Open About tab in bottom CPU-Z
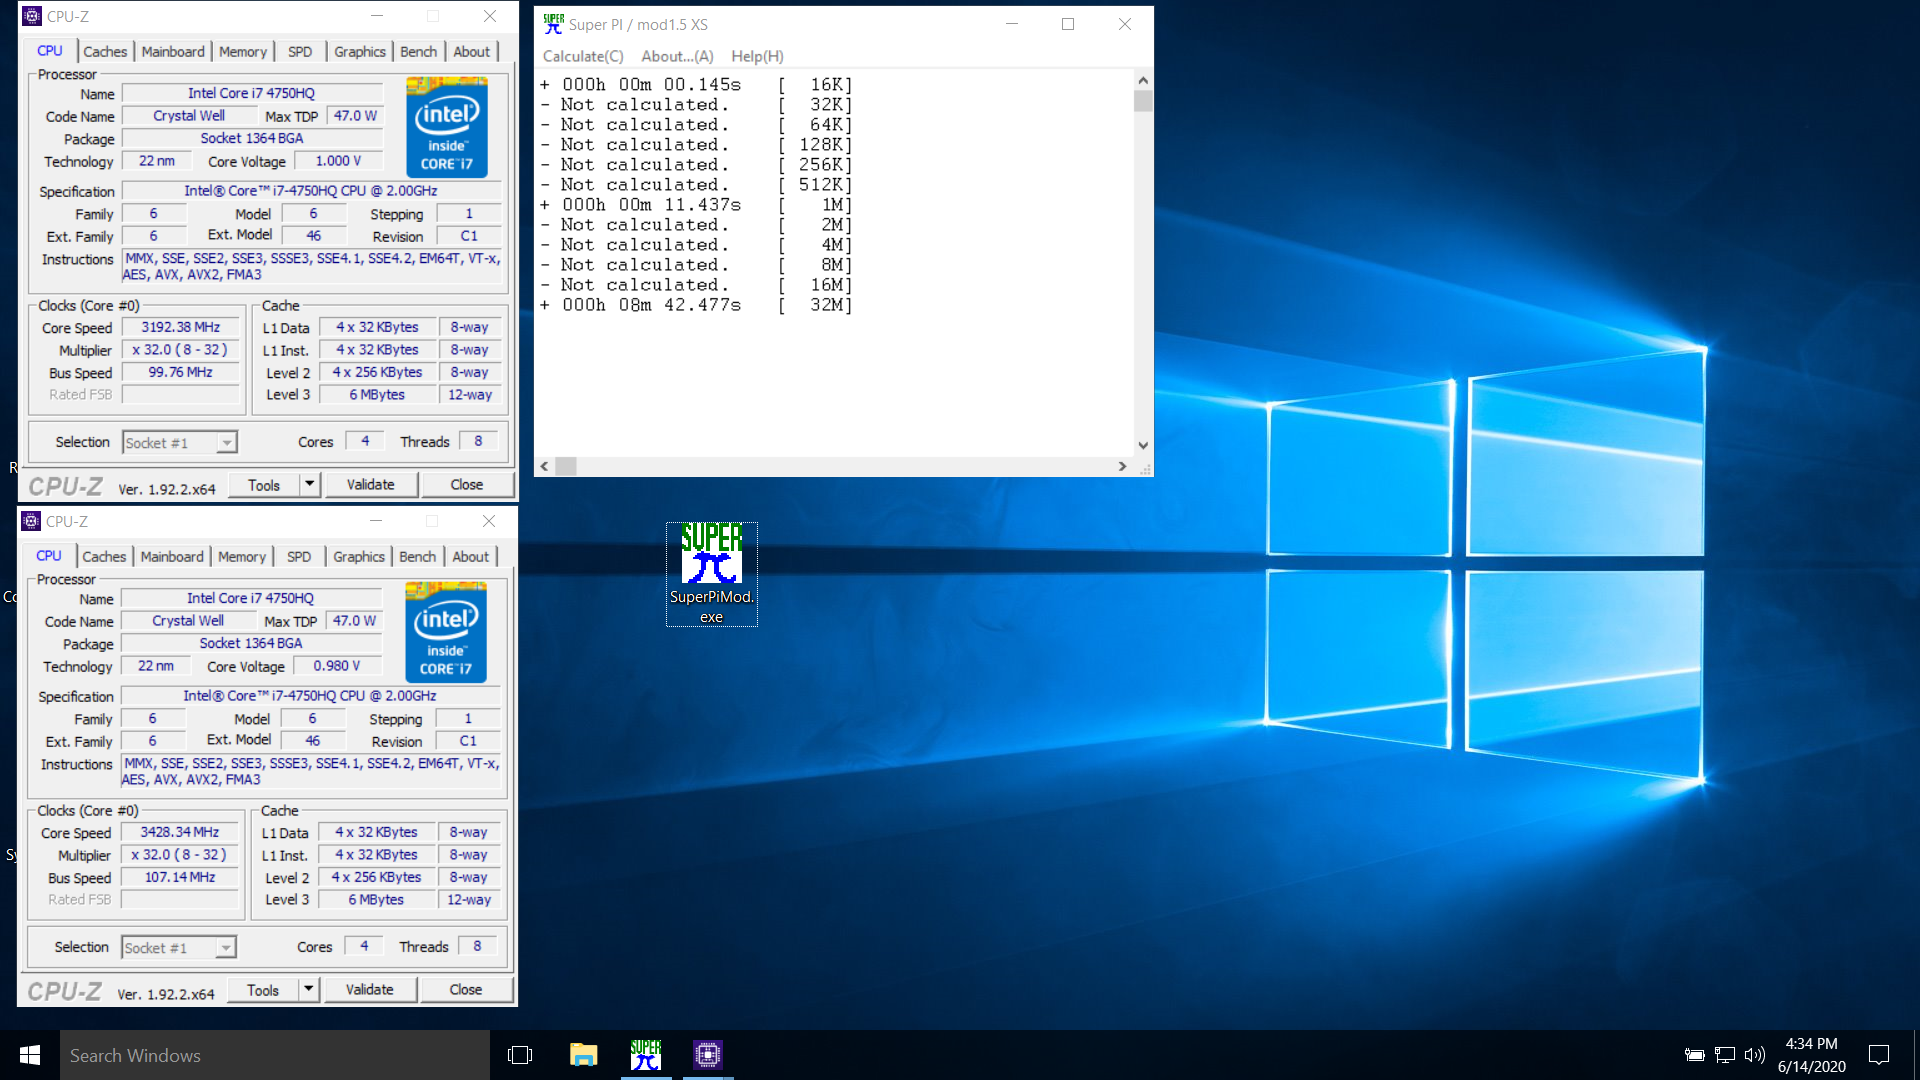The width and height of the screenshot is (1920, 1080). click(471, 557)
